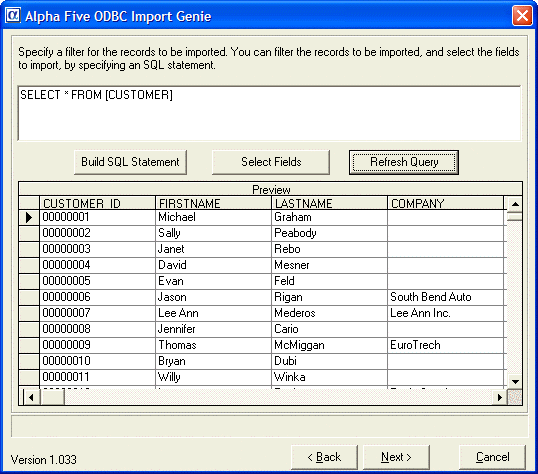This screenshot has height=474, width=538.
Task: Click the horizontal scrollbar thumb
Action: point(52,397)
